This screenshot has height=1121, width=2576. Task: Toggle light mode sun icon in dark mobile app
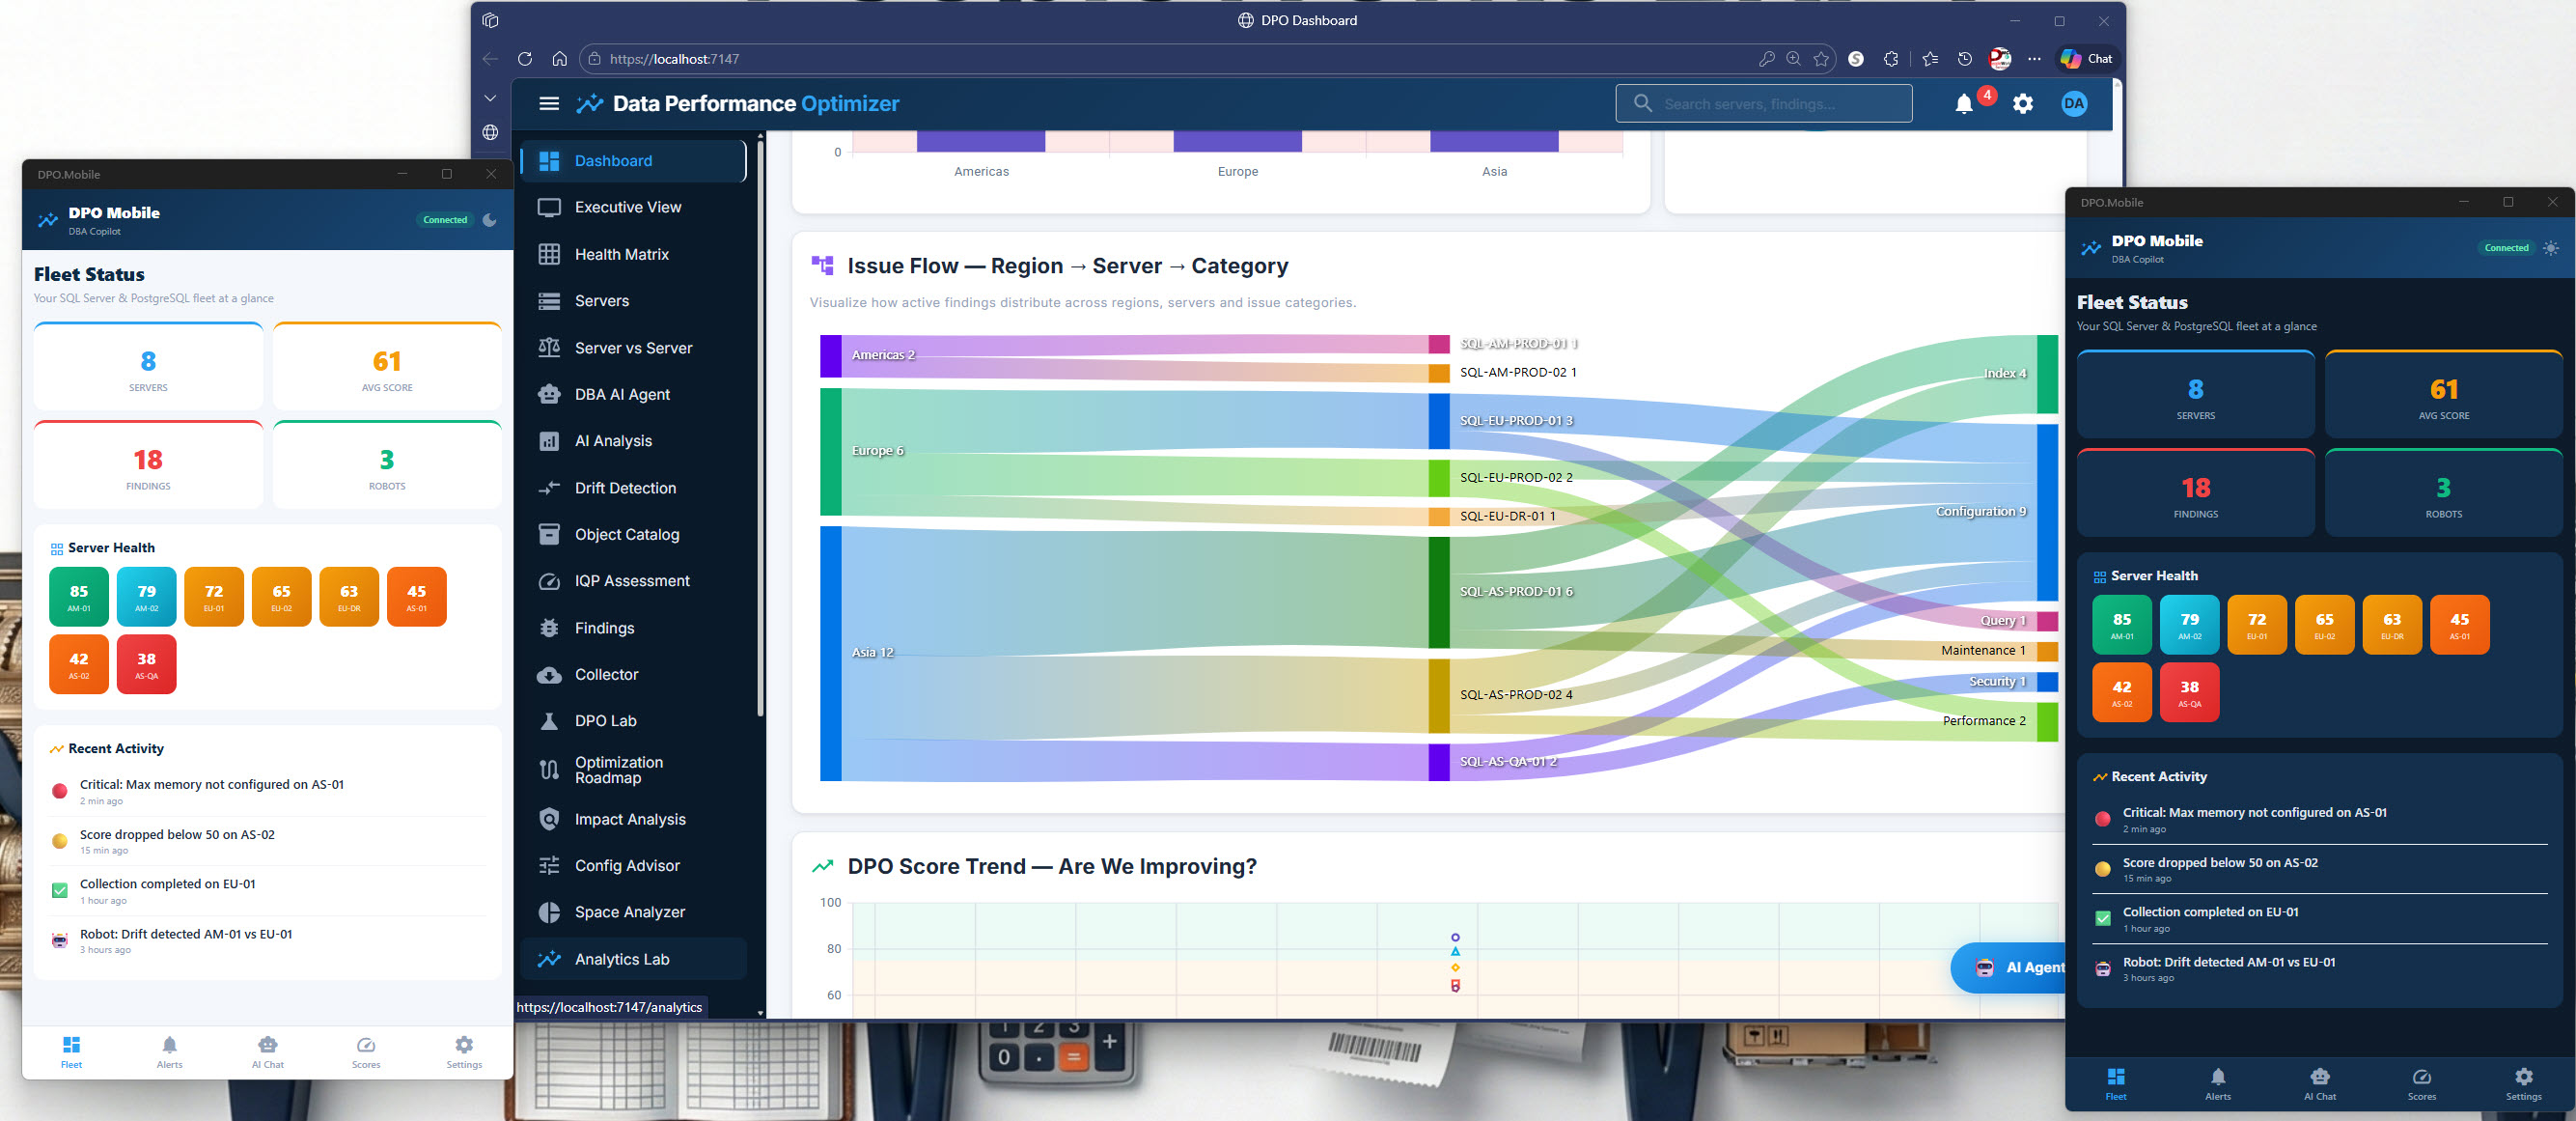point(2550,248)
